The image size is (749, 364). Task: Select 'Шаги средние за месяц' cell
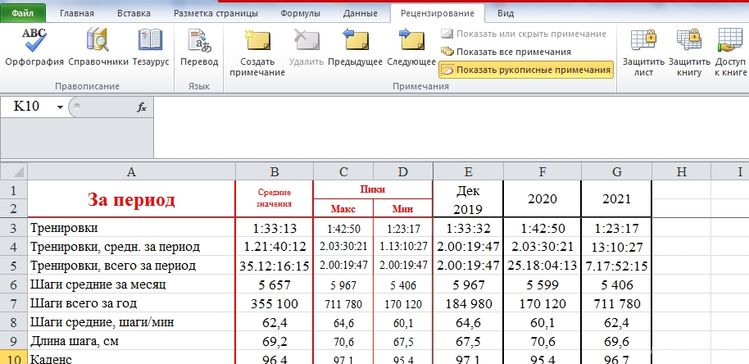(x=131, y=285)
